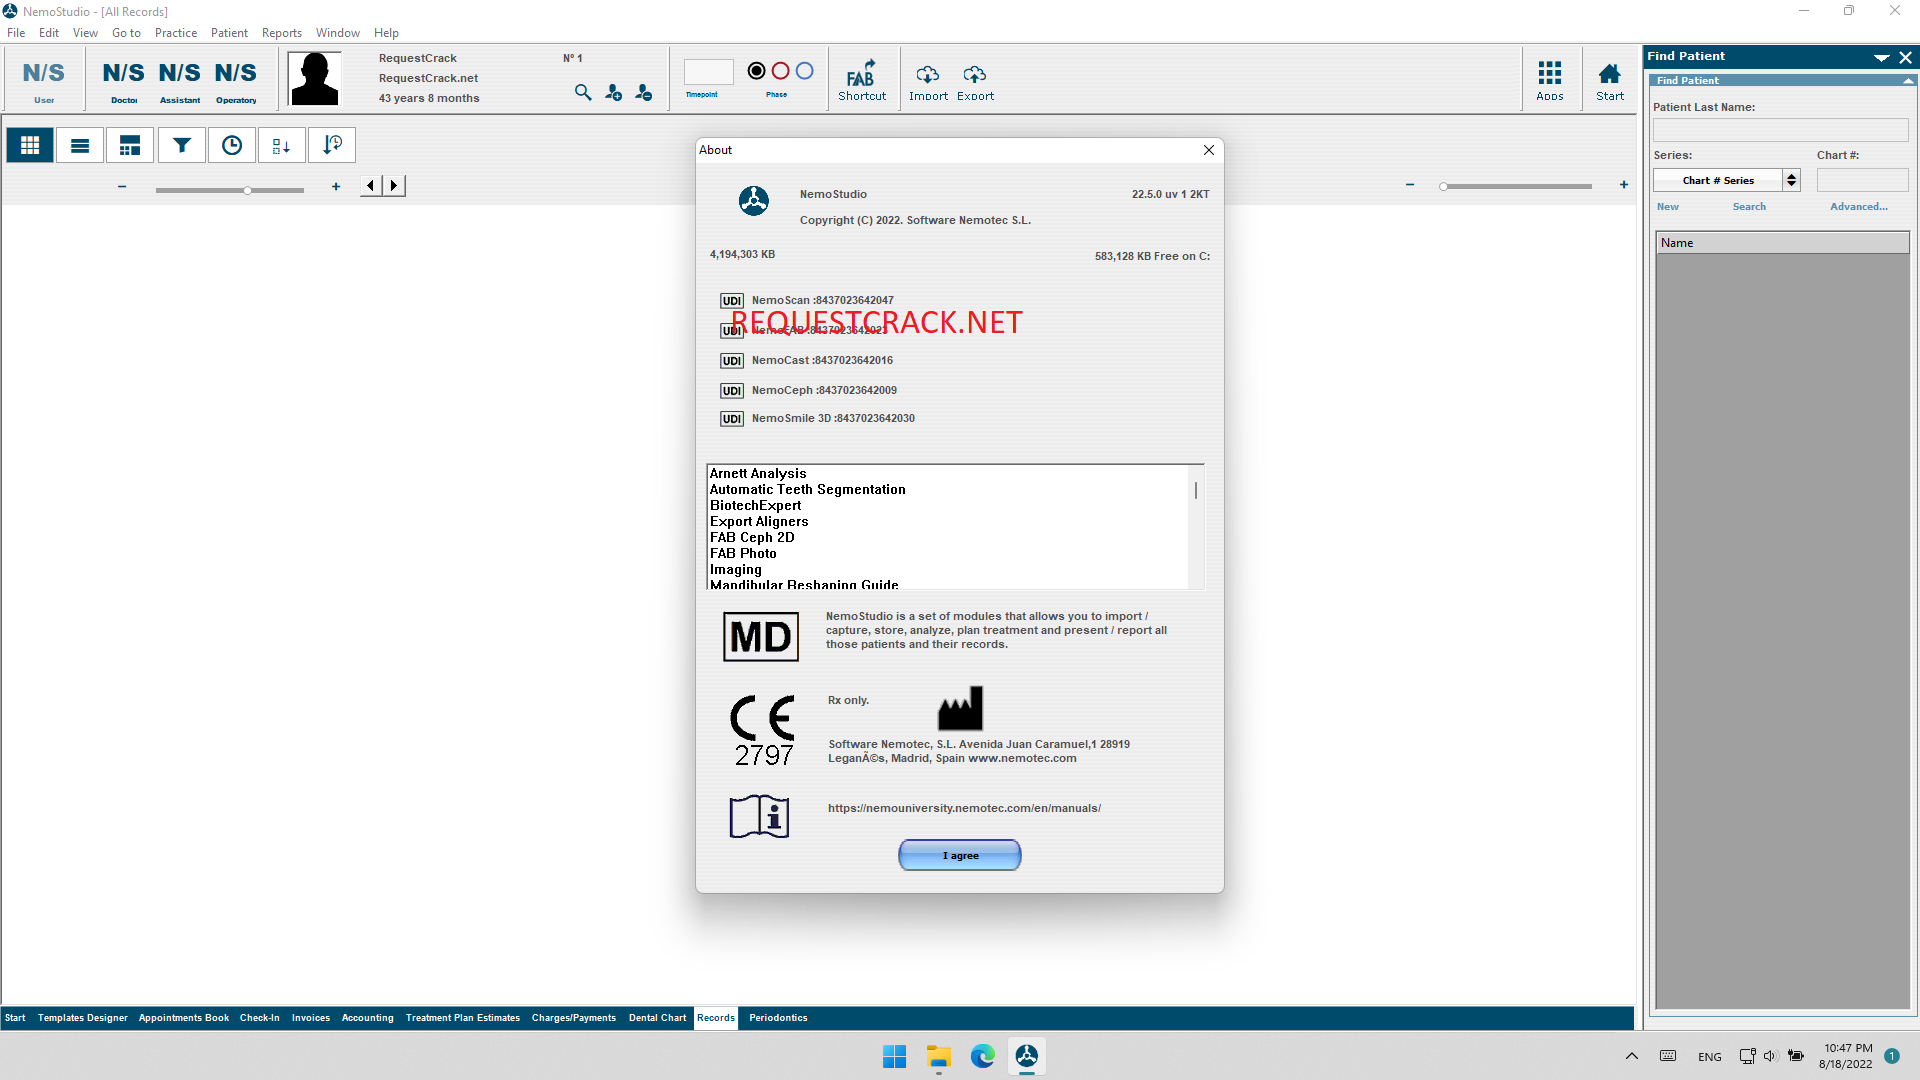Click Advanced search link in Find Patient
The image size is (1920, 1080).
click(x=1858, y=206)
